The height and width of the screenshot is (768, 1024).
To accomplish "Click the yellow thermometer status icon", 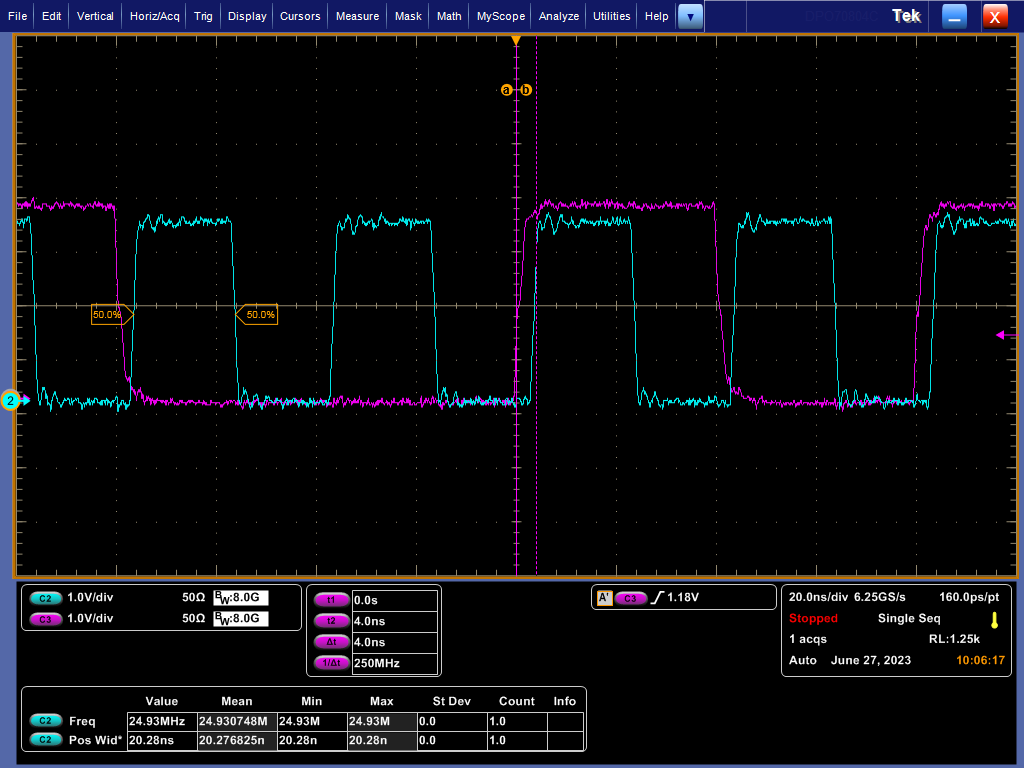I will (x=993, y=619).
